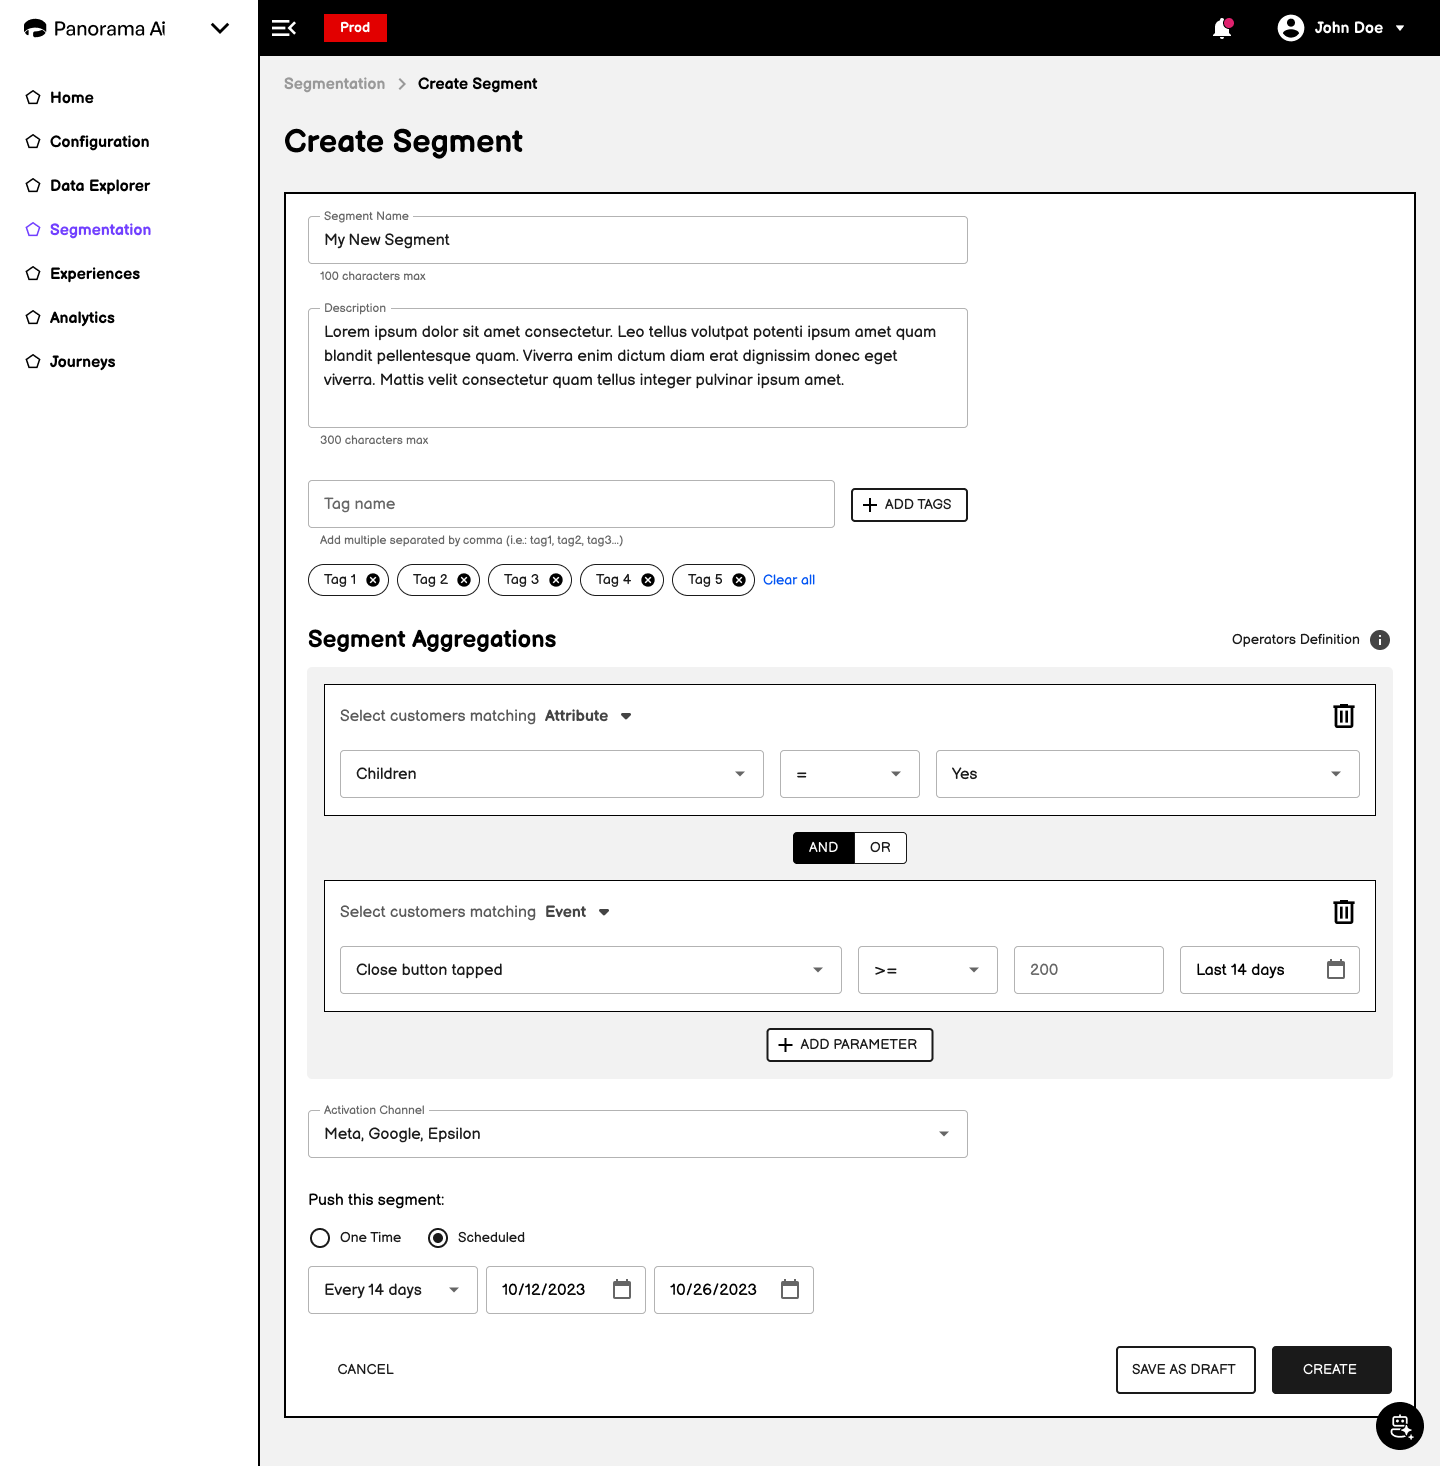The height and width of the screenshot is (1466, 1440).
Task: Open Operators Definition info icon
Action: pyautogui.click(x=1380, y=640)
